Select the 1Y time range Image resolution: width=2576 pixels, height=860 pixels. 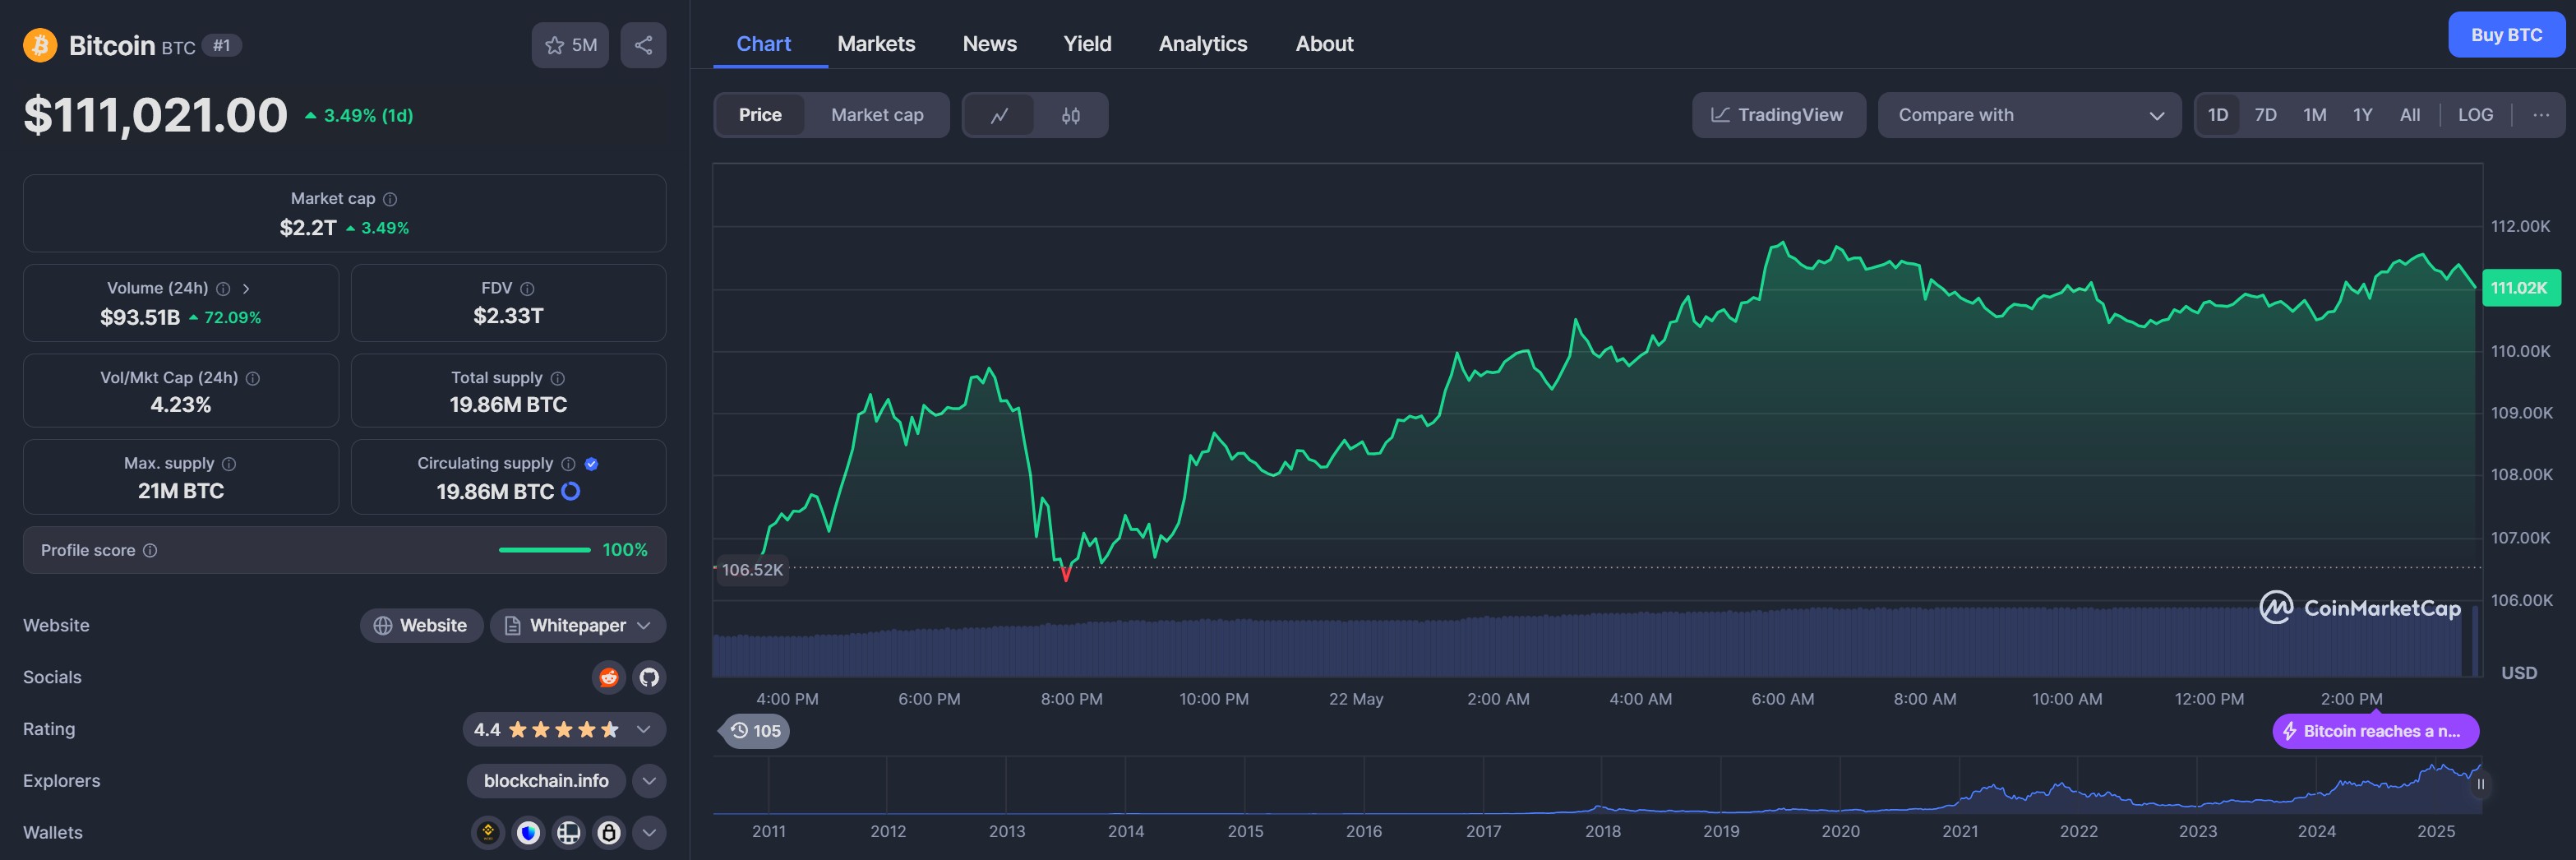coord(2362,115)
